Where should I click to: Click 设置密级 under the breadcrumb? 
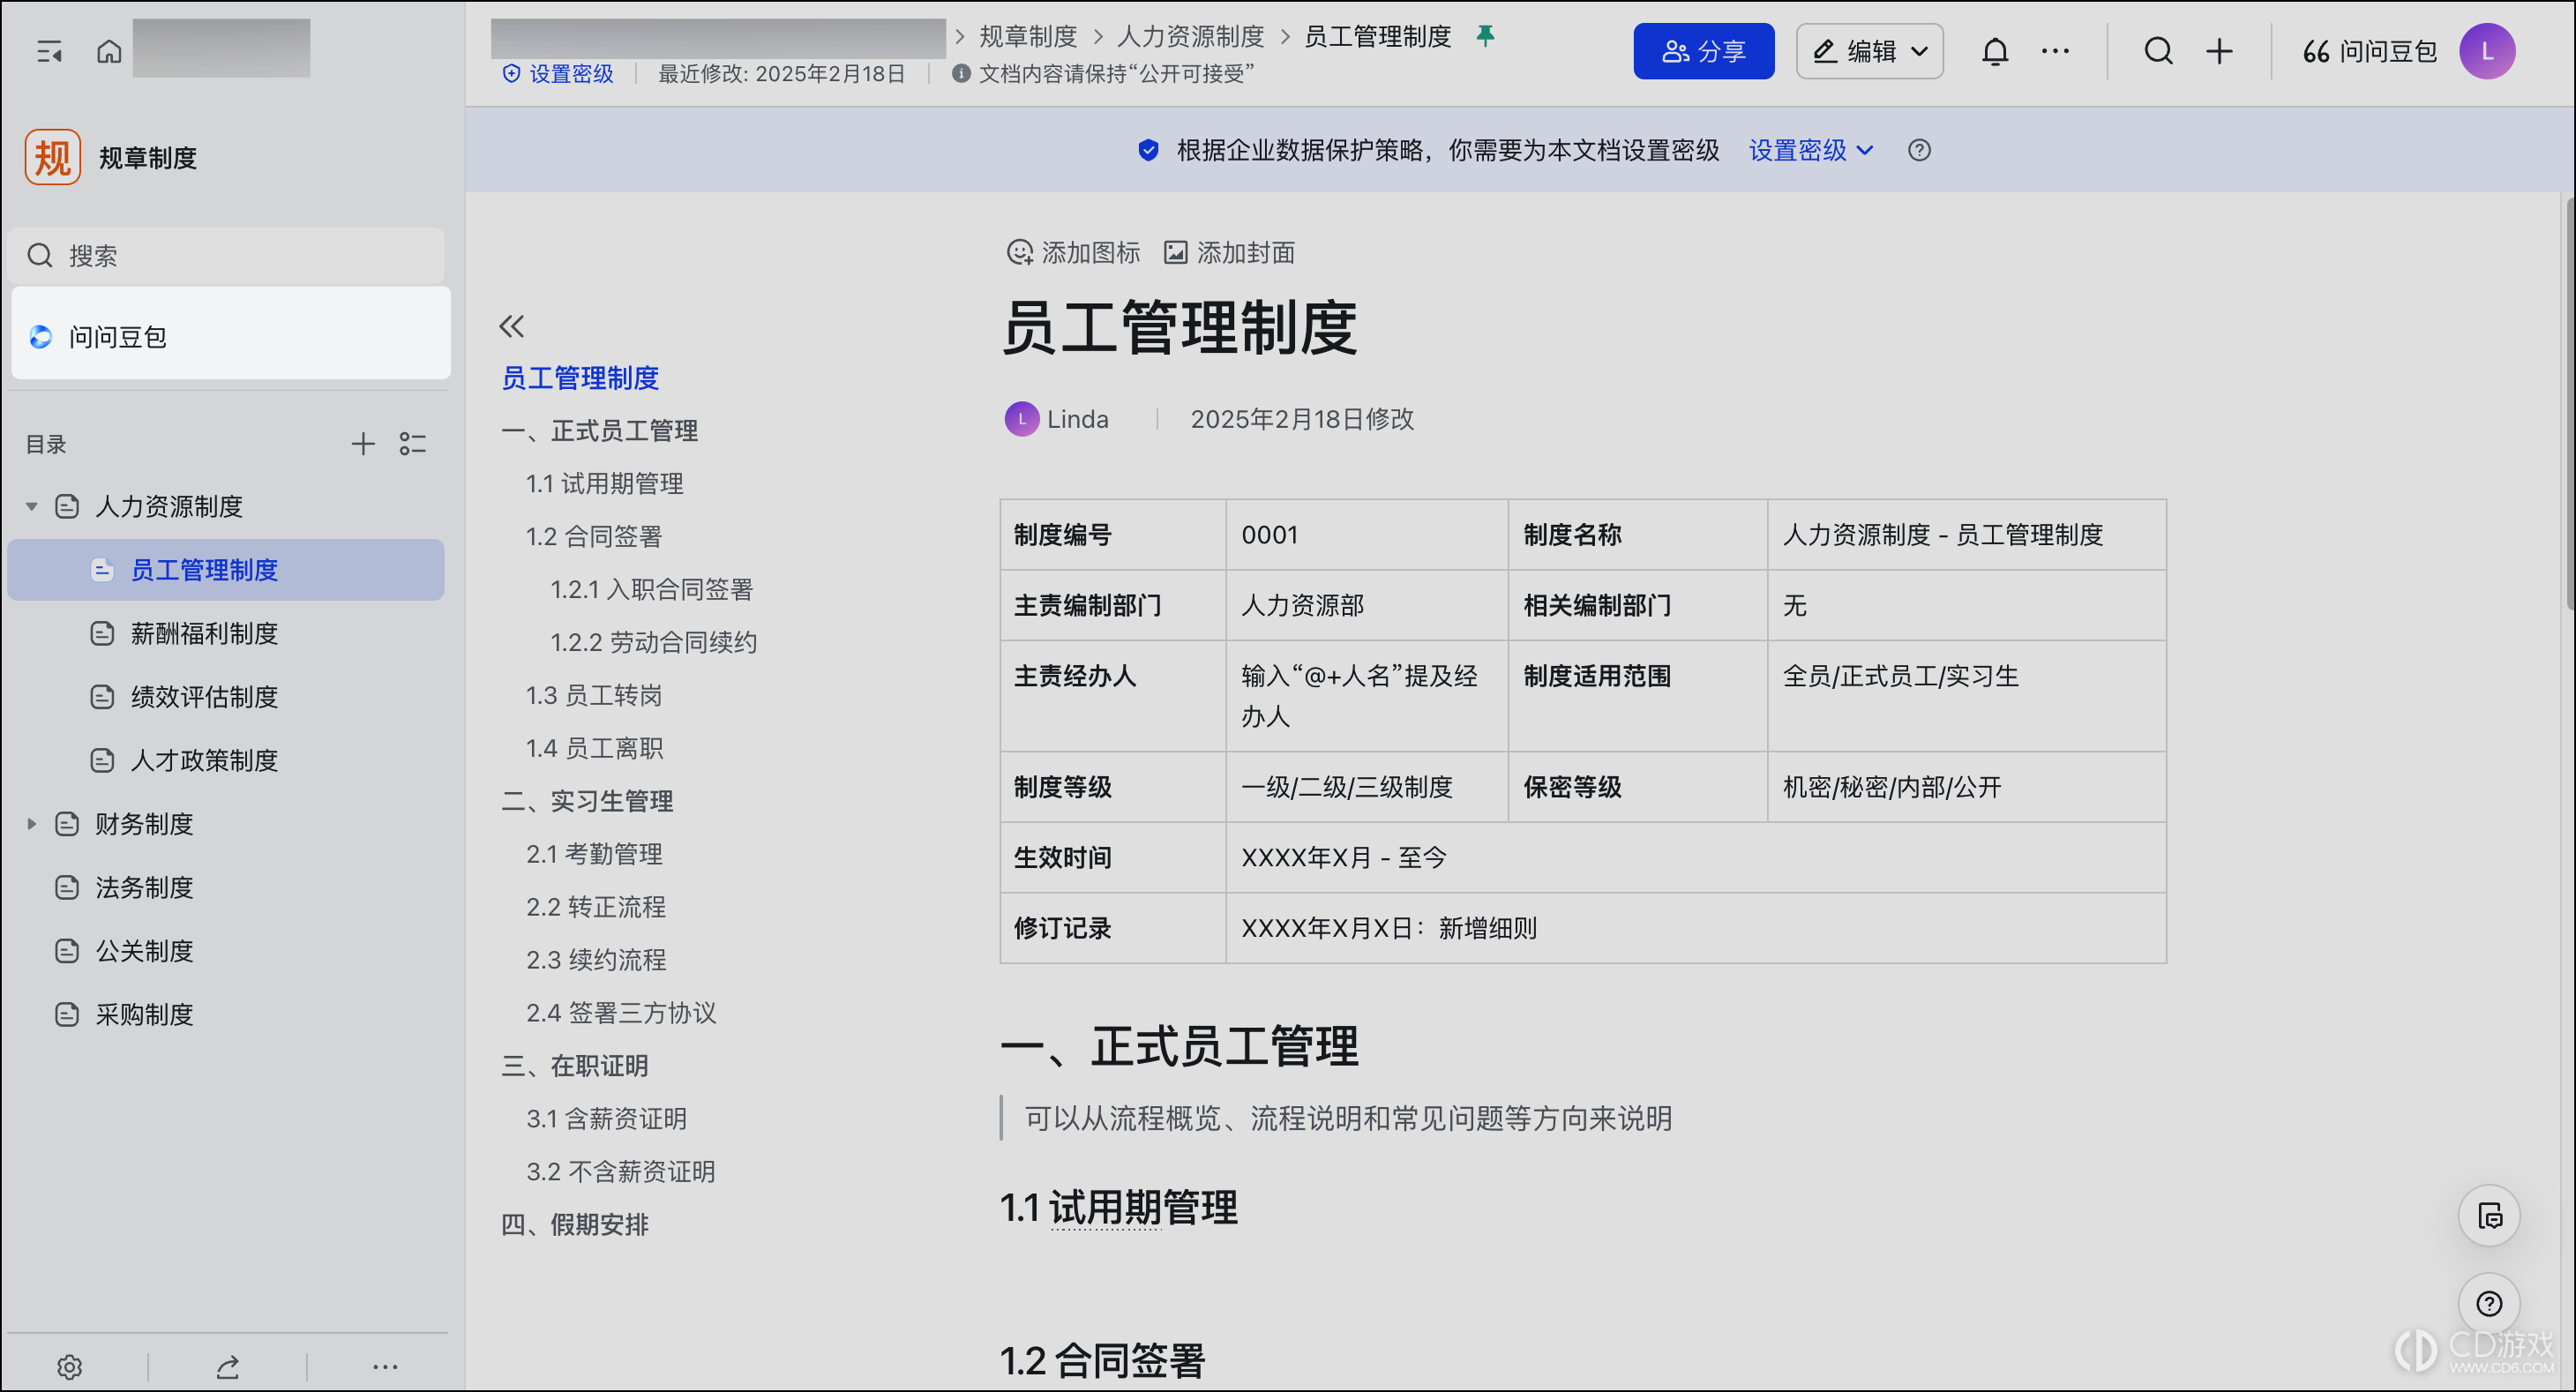point(558,74)
